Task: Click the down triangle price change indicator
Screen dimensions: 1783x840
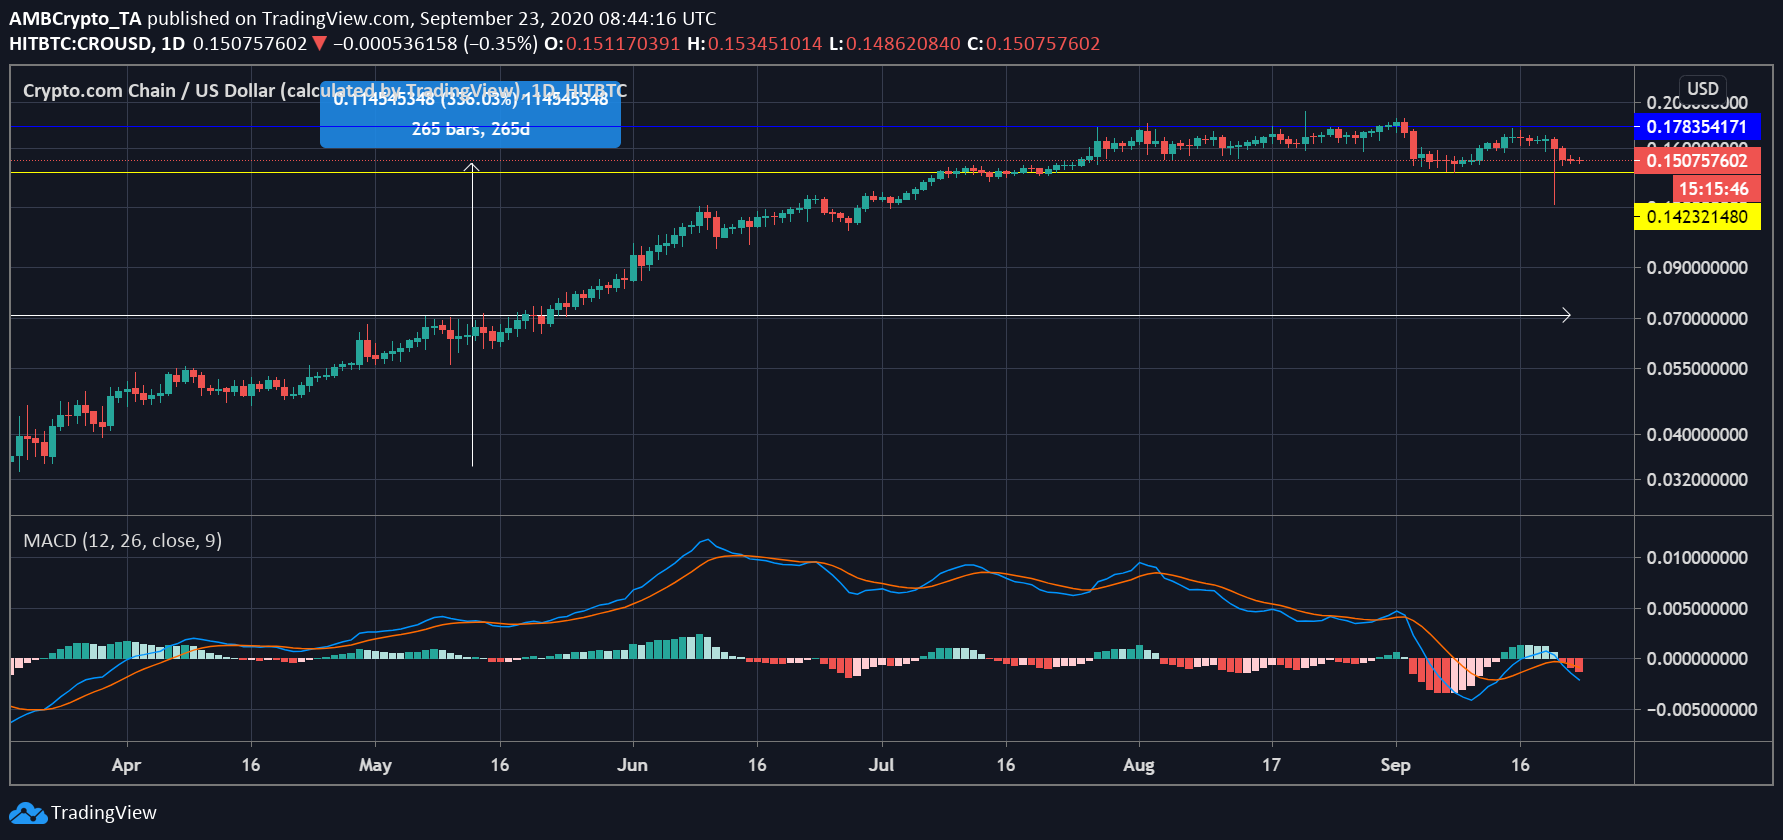Action: [x=319, y=44]
